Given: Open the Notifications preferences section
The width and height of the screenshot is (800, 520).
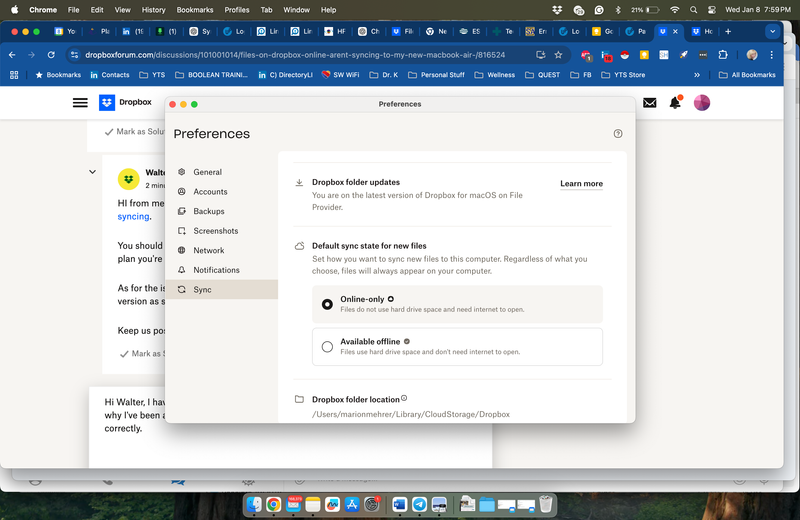Looking at the screenshot, I should (216, 270).
